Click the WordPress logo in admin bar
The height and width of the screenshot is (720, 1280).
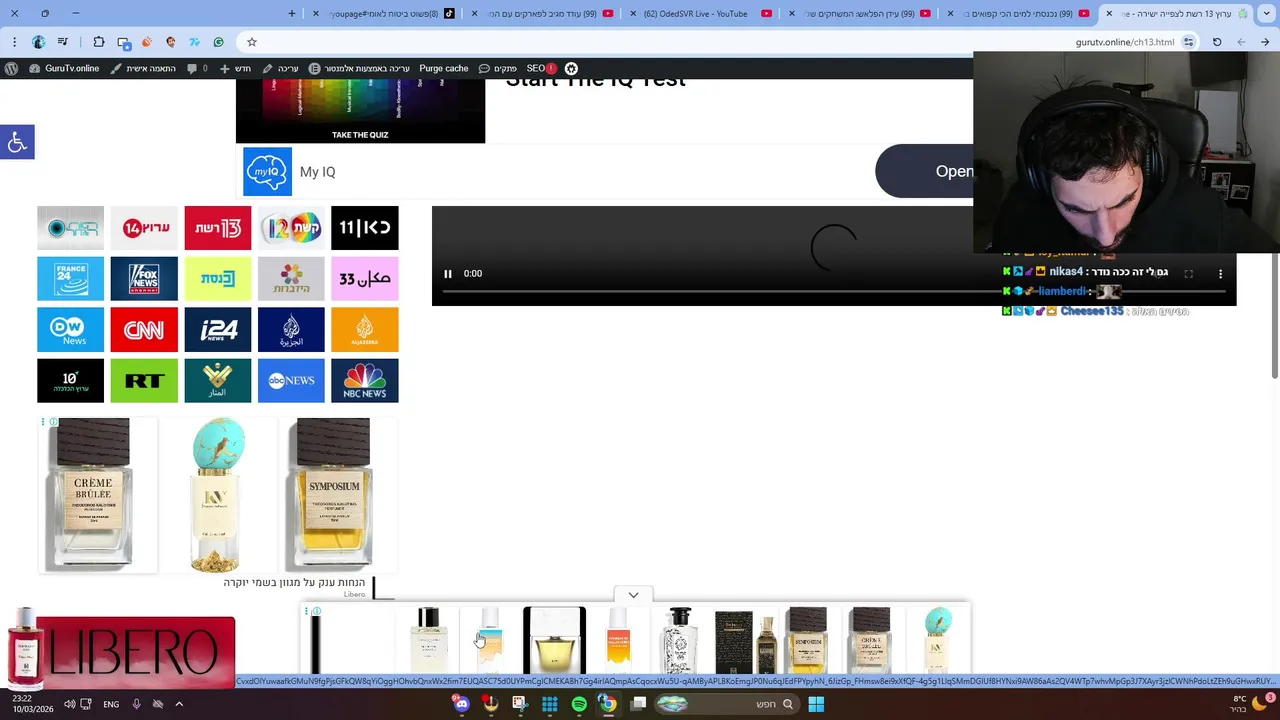(x=12, y=68)
